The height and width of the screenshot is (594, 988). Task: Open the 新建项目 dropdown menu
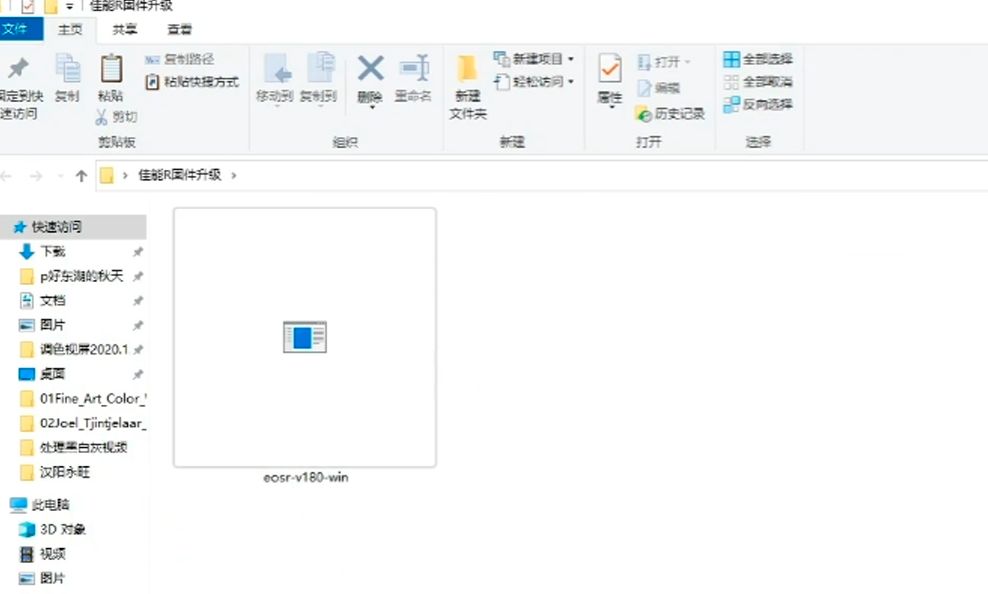568,60
